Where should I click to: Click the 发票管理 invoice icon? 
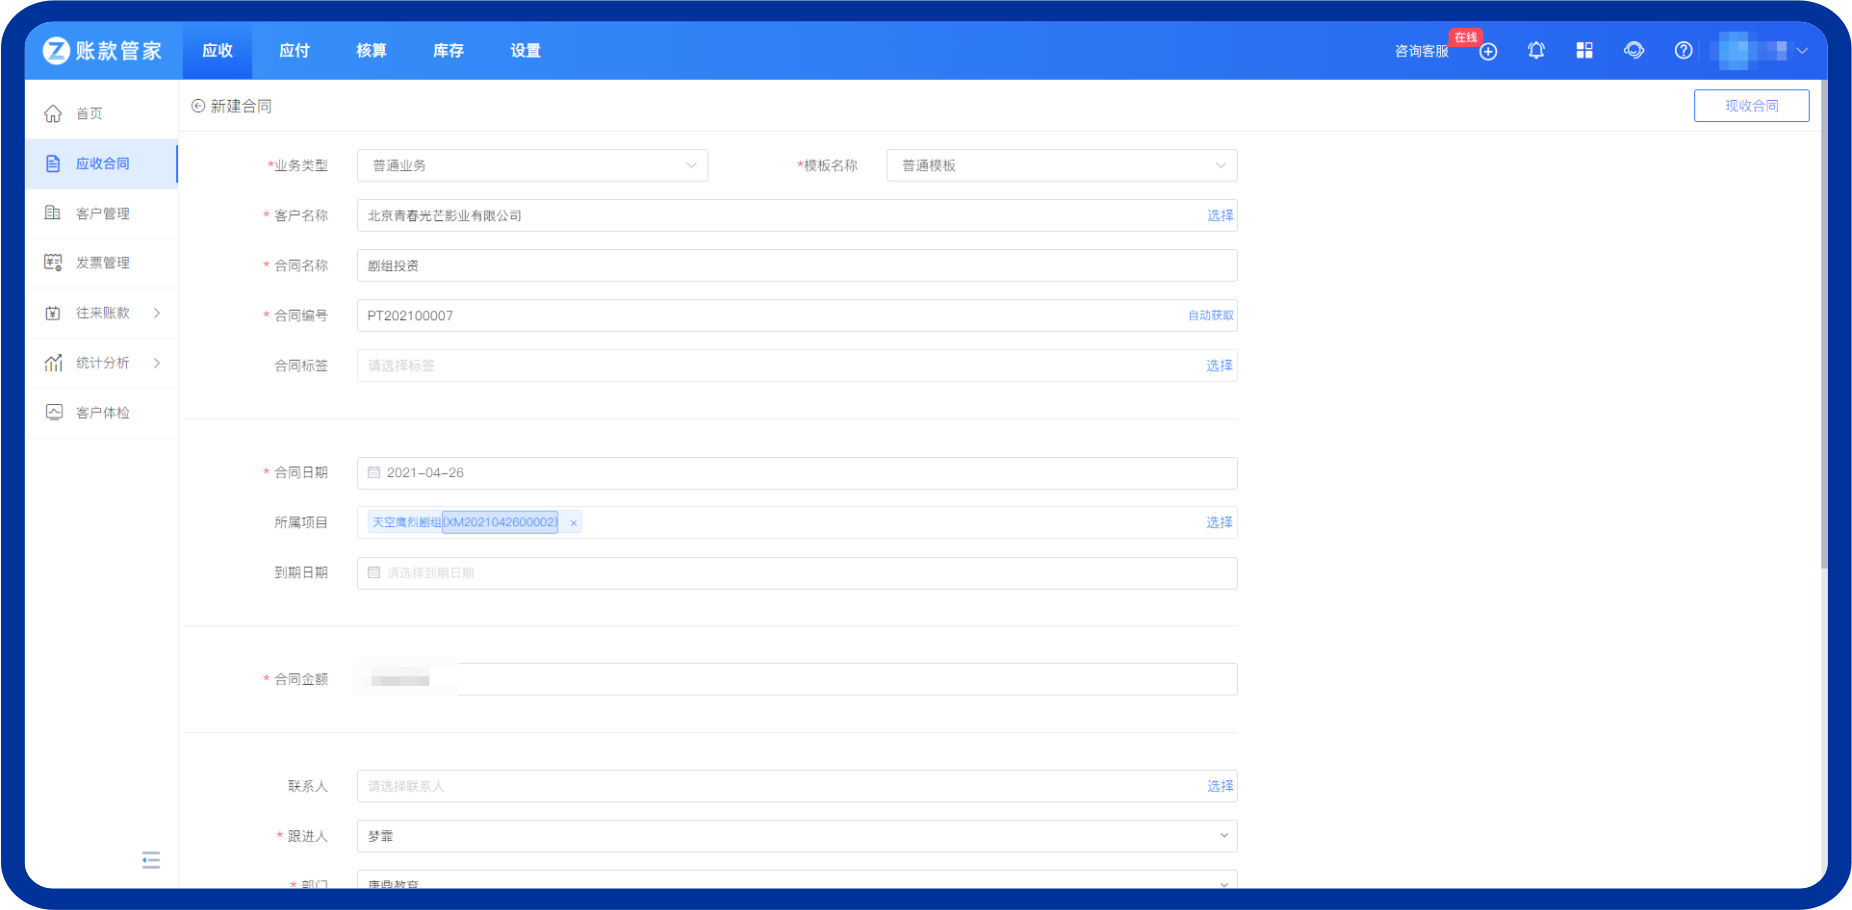[53, 262]
